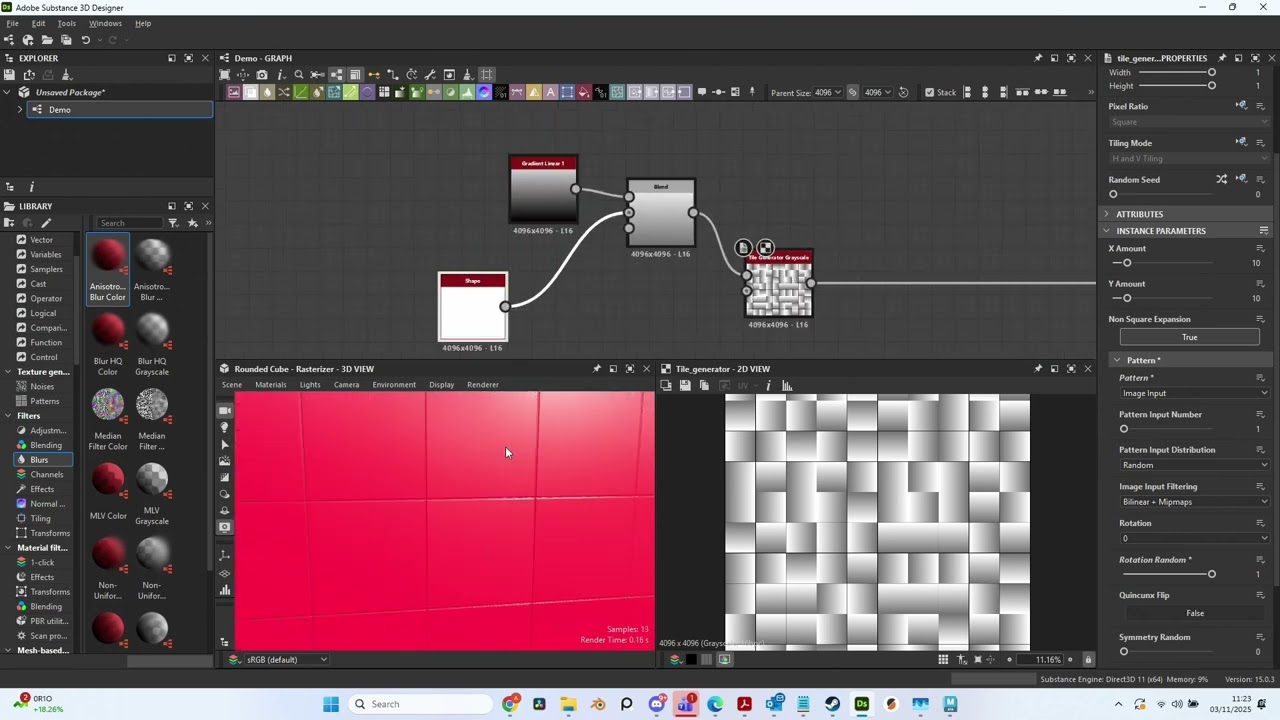This screenshot has width=1280, height=720.
Task: Open the Renderer menu in 3D view
Action: click(483, 385)
